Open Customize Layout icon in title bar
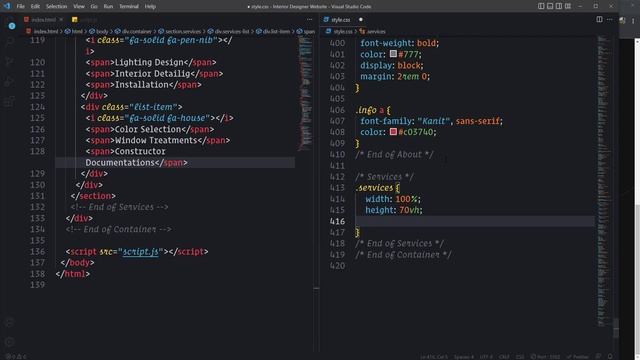The image size is (640, 360). coord(568,6)
